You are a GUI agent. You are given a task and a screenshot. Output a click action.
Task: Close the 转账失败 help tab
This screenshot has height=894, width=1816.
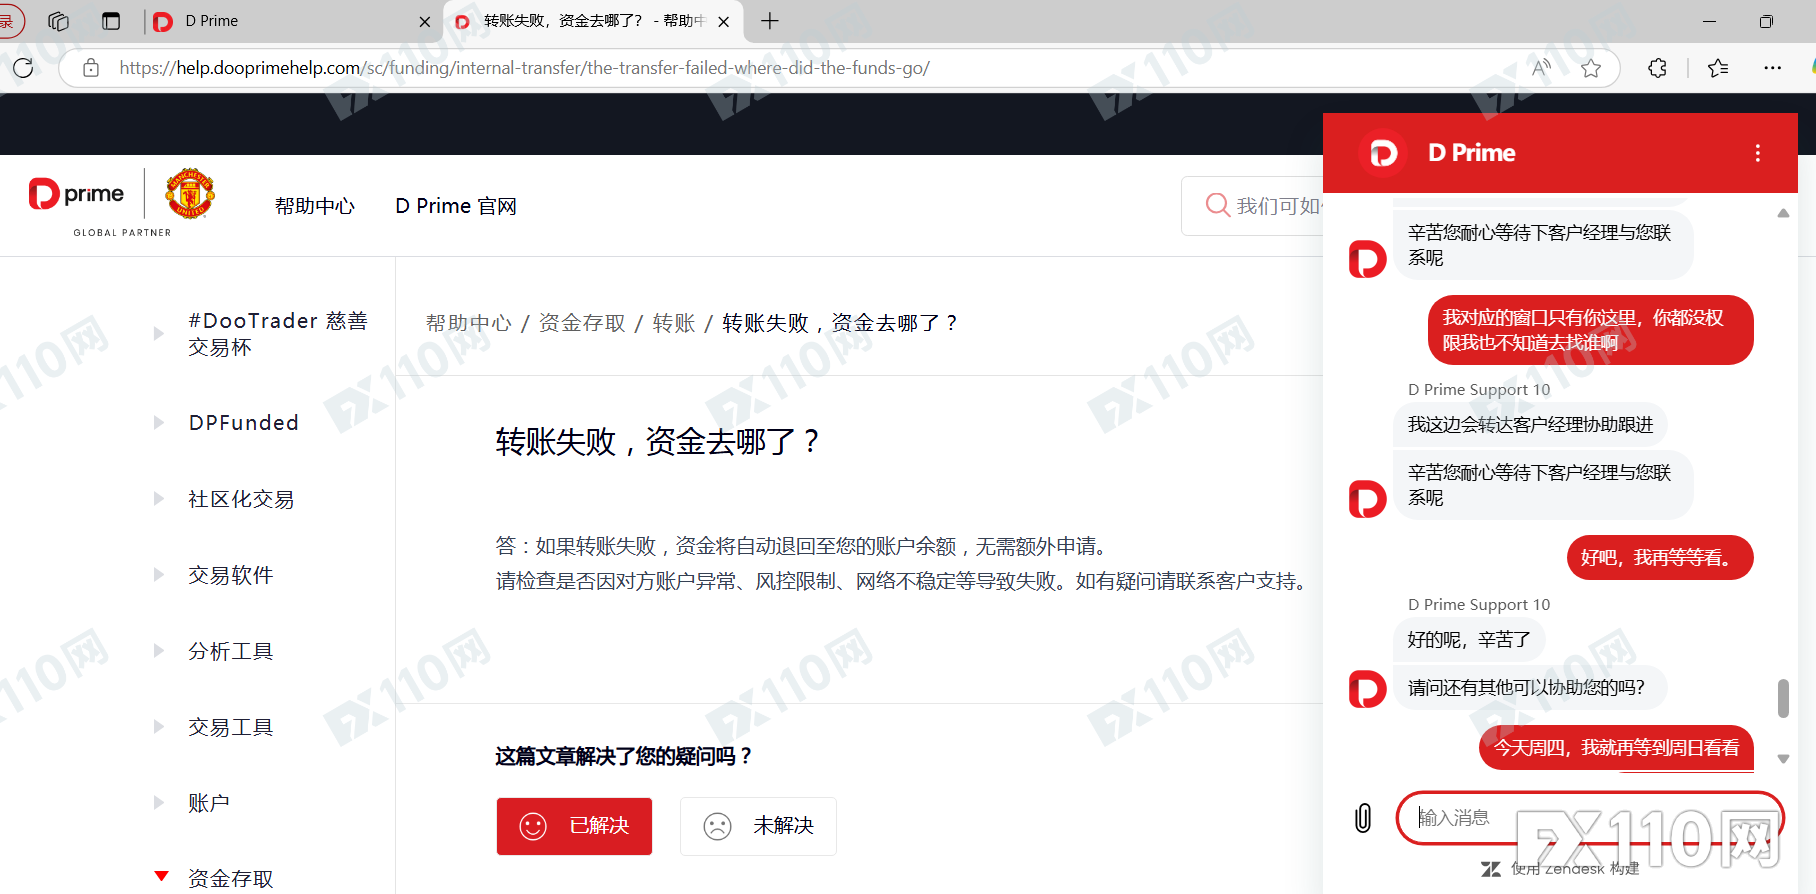724,21
